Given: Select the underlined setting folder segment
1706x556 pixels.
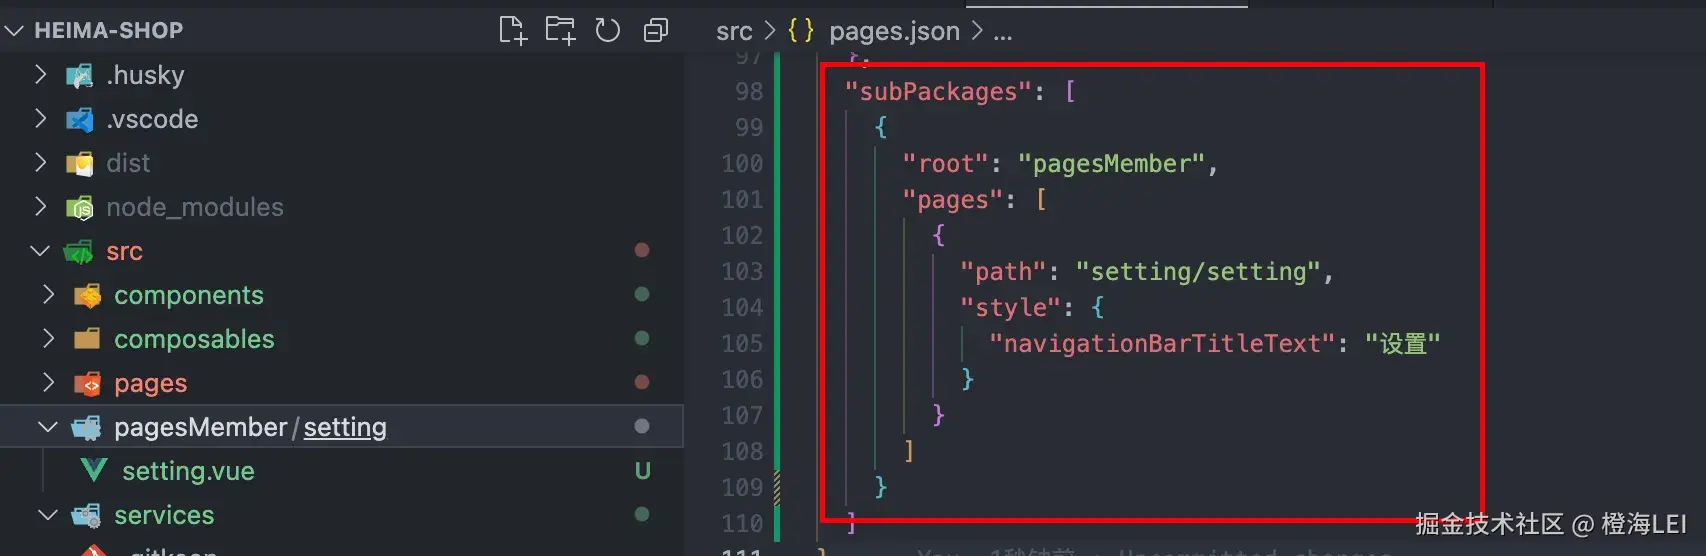Looking at the screenshot, I should 345,427.
